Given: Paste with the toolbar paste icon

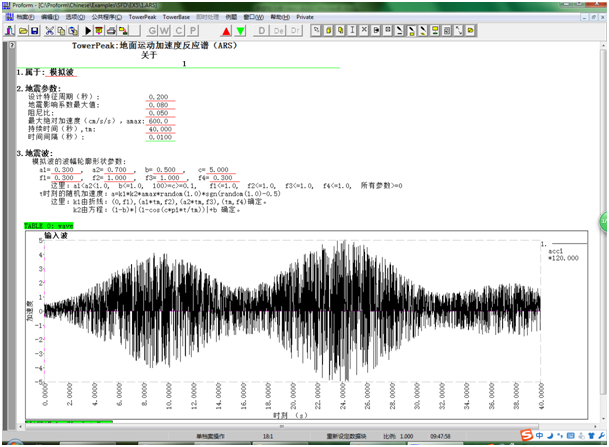Looking at the screenshot, I should click(73, 31).
